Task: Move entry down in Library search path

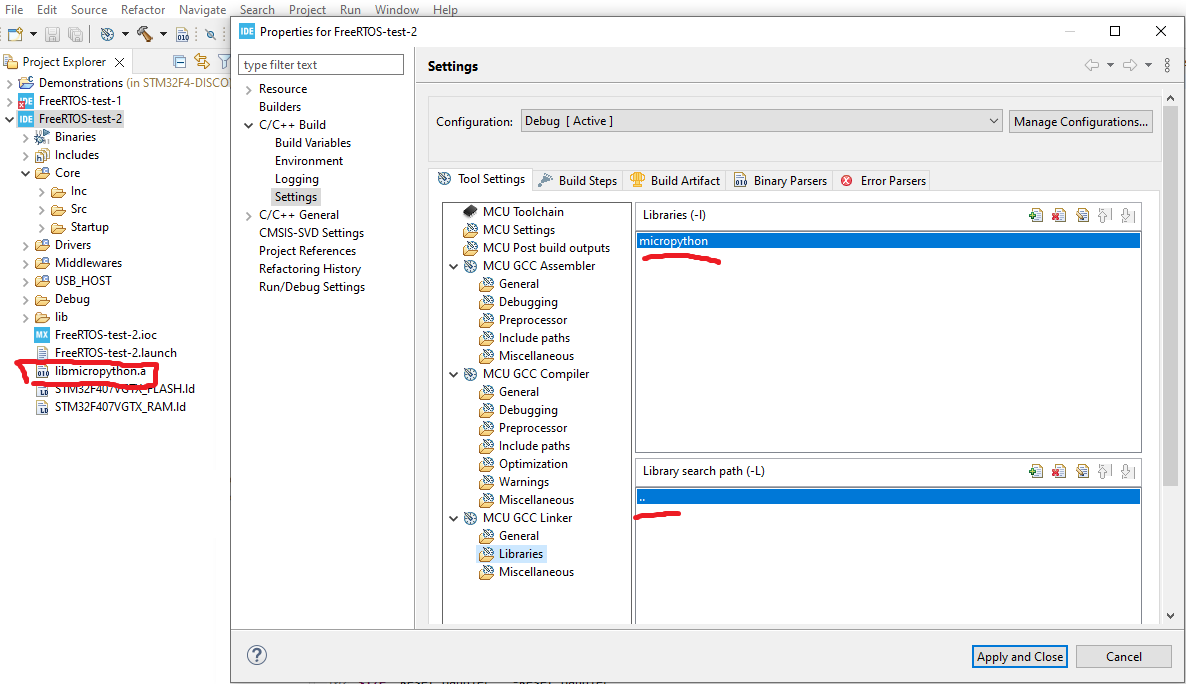Action: 1128,471
